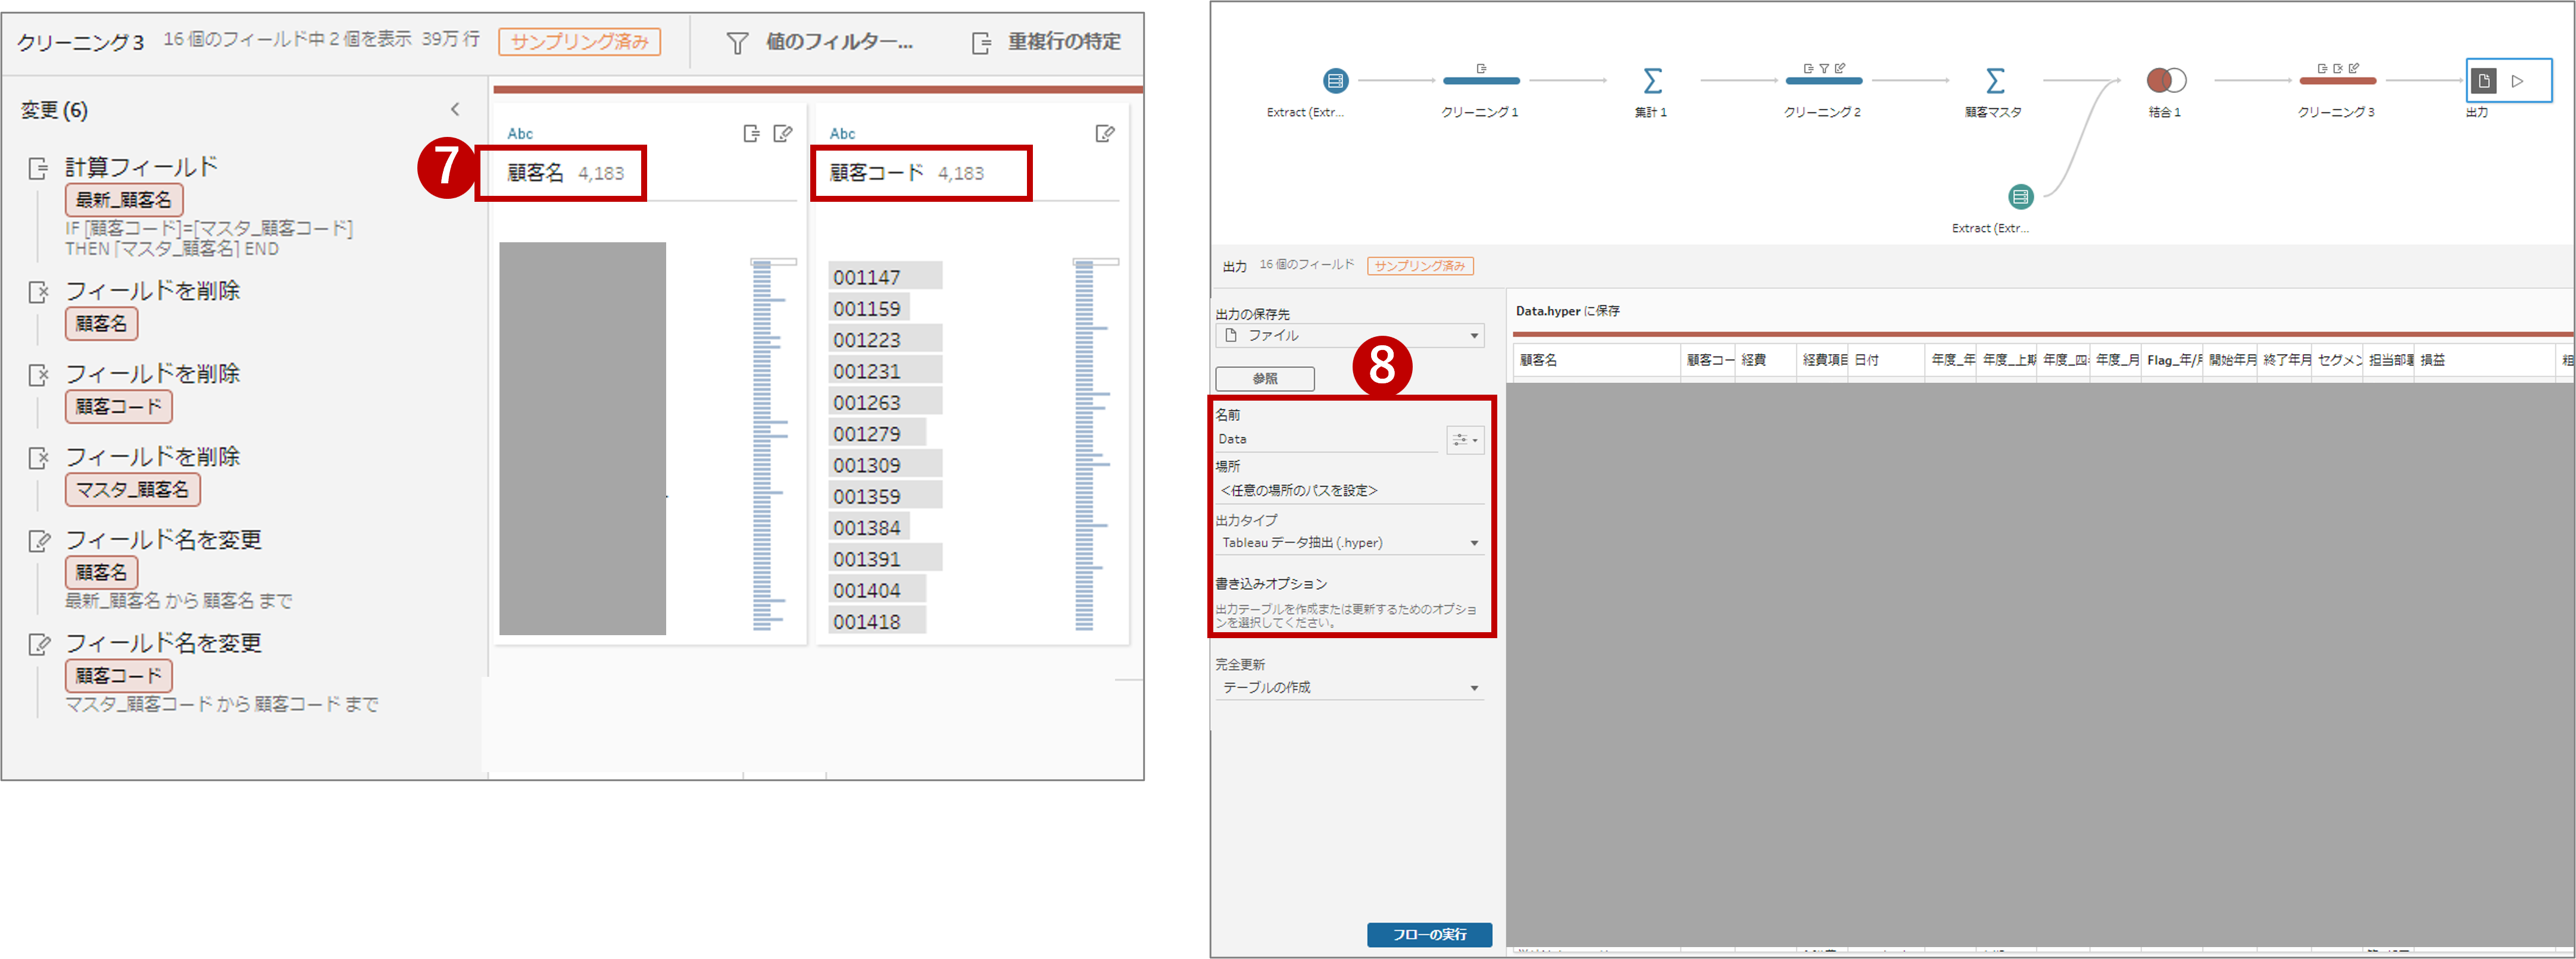Select the 顧客コード tag under second フィールドを削除
The image size is (2576, 959).
point(119,407)
